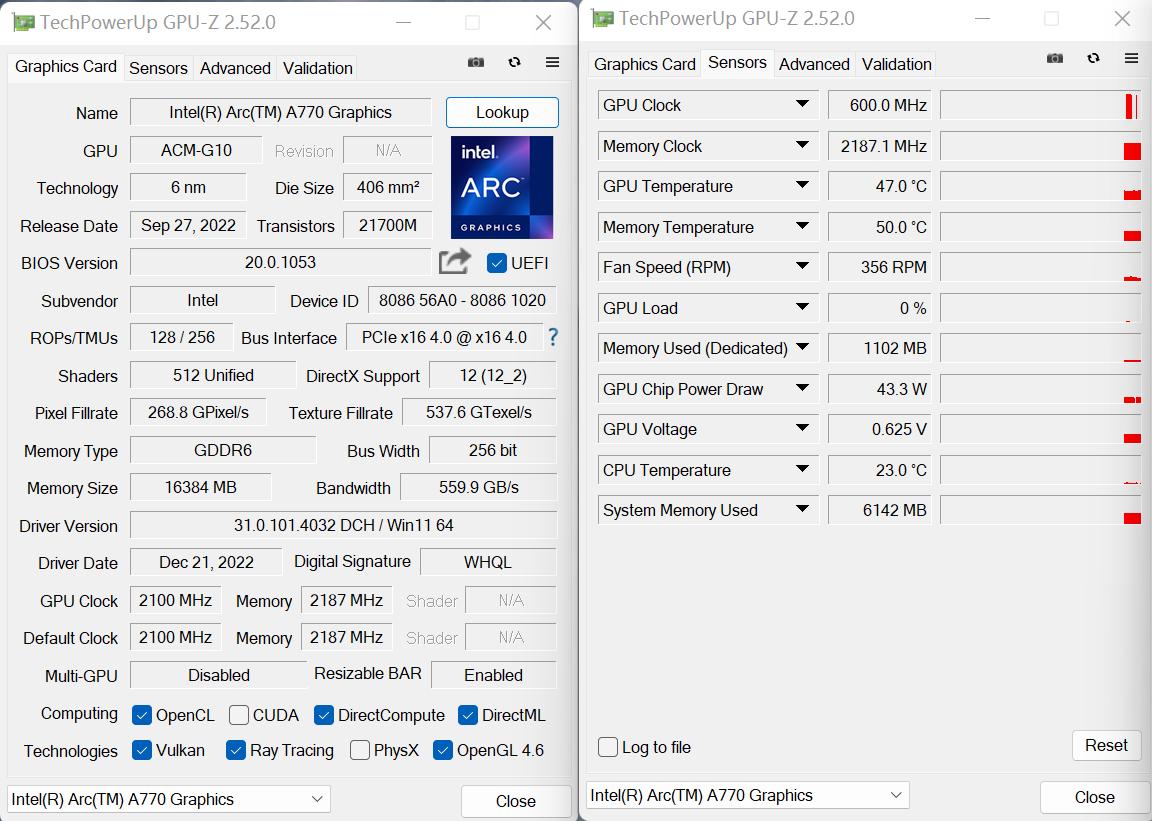
Task: Click the Intel Arc Graphics logo
Action: point(502,187)
